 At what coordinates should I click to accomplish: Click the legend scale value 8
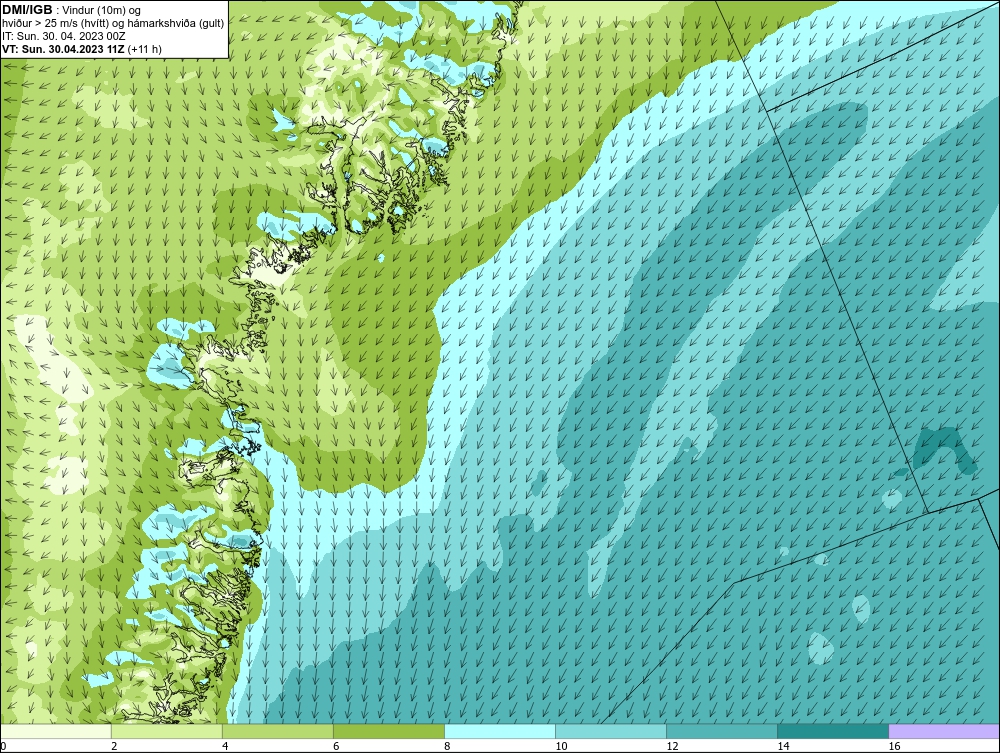pyautogui.click(x=447, y=746)
